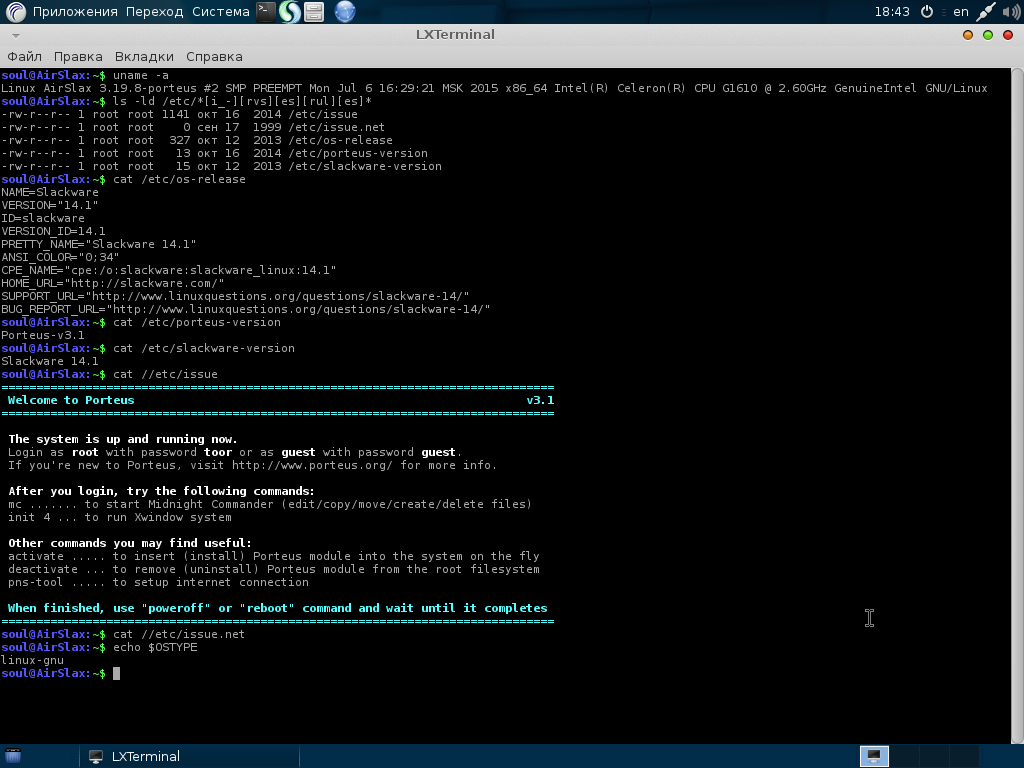Open the power shutdown icon
The image size is (1024, 768).
[926, 11]
